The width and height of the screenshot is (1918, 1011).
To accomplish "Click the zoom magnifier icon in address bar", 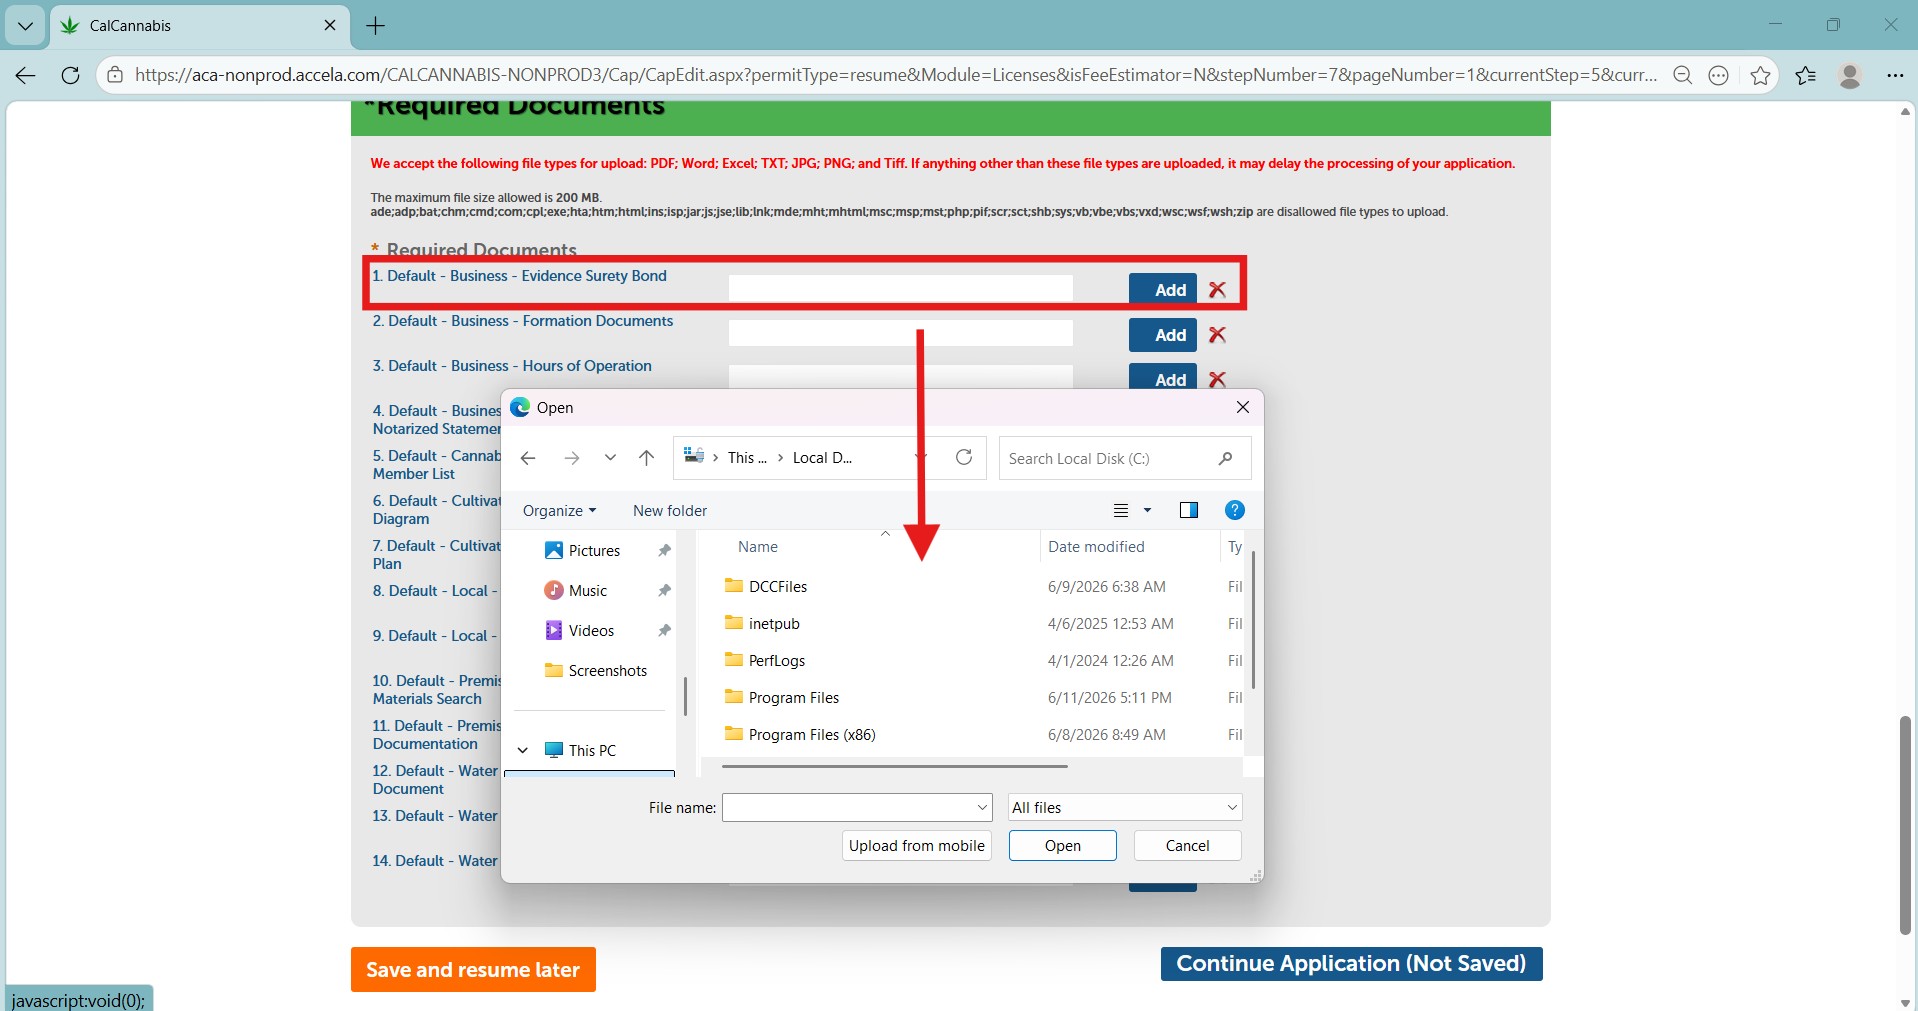I will (x=1683, y=75).
